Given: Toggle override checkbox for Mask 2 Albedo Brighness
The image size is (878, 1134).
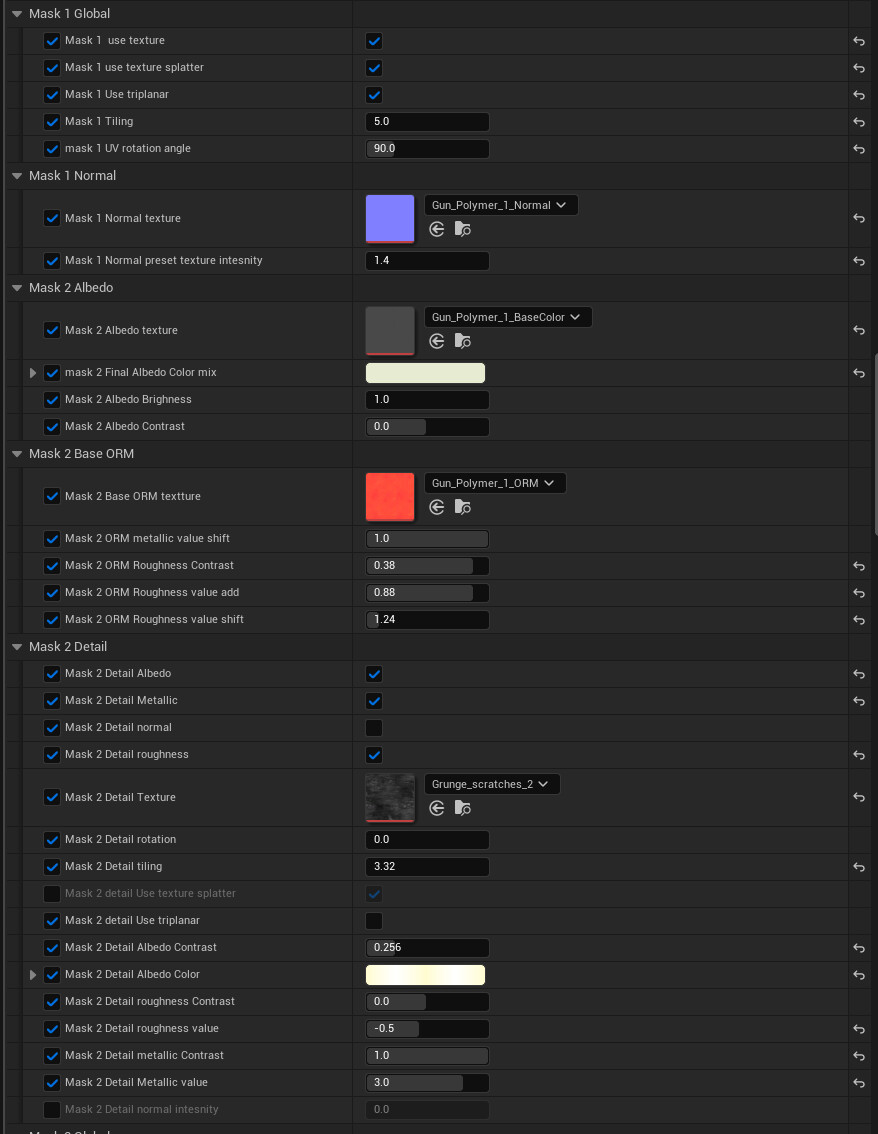Looking at the screenshot, I should (x=52, y=400).
